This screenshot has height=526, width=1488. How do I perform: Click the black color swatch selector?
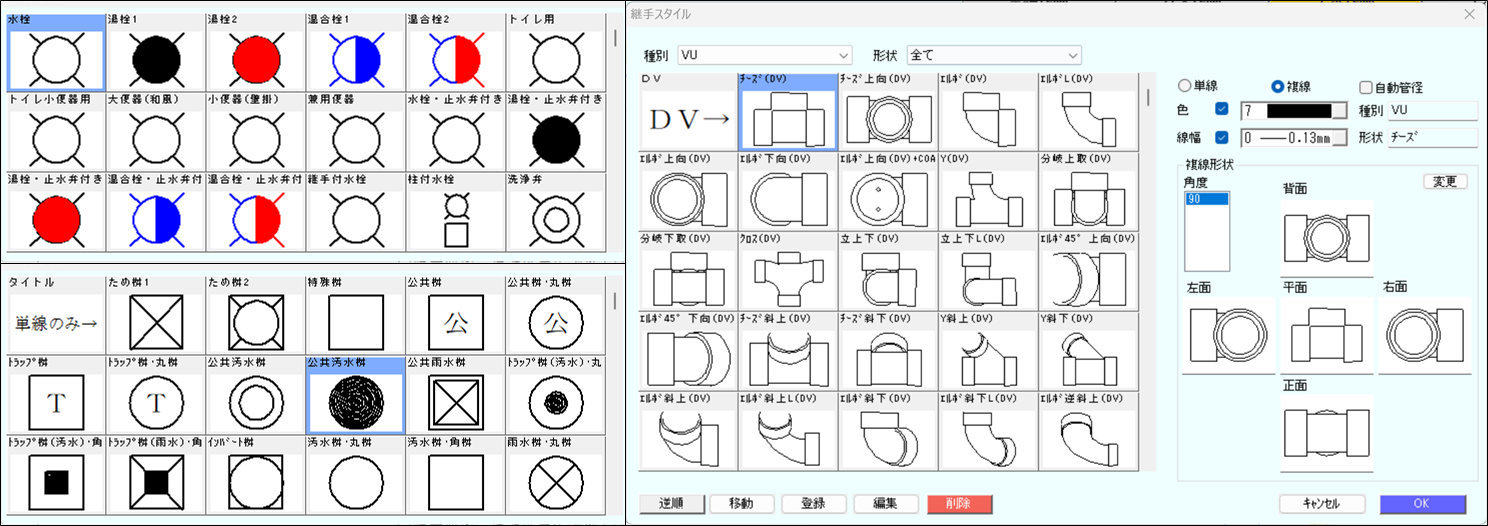tap(1294, 110)
